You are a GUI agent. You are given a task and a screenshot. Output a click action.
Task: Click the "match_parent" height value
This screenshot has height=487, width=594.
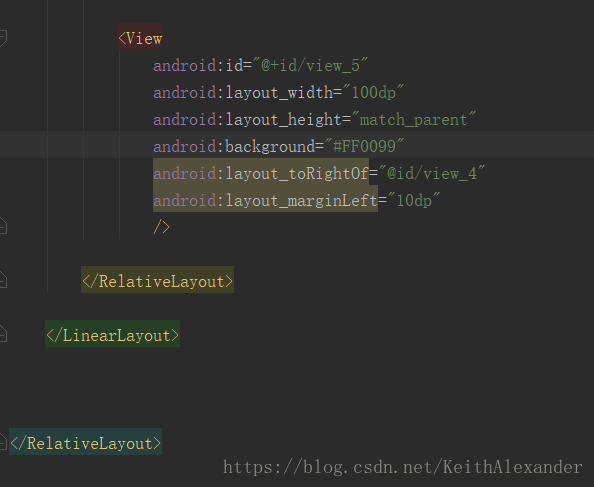[x=414, y=120]
